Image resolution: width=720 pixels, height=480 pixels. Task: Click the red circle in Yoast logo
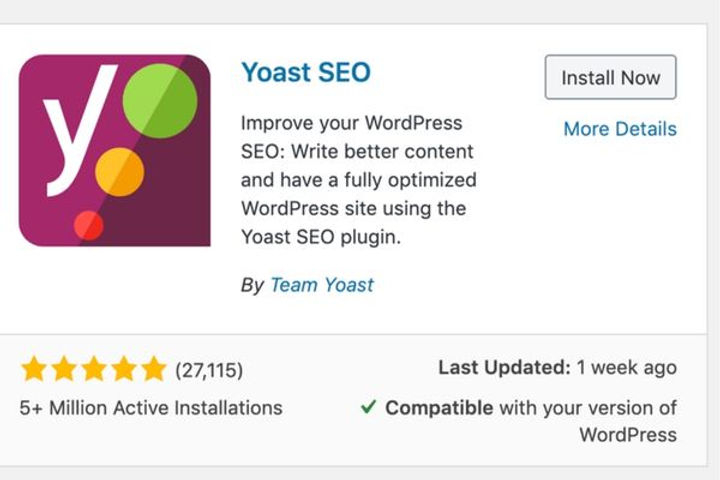point(89,226)
